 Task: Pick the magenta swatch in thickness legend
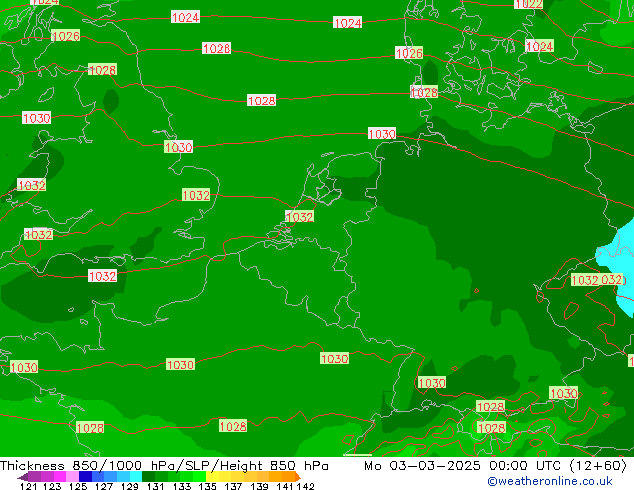pyautogui.click(x=60, y=476)
